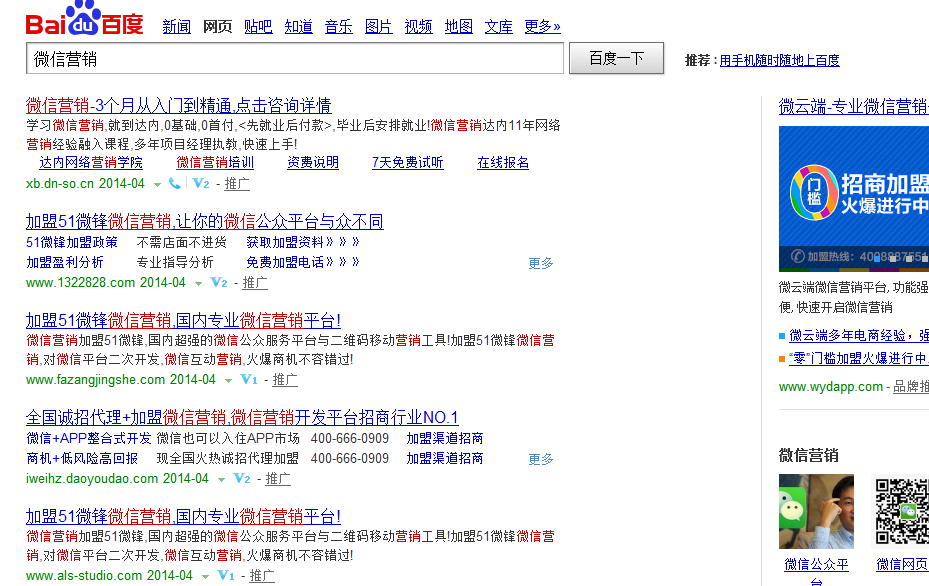929x586 pixels.
Task: Click the 微信公众平台 thumbnail image
Action: tap(816, 511)
